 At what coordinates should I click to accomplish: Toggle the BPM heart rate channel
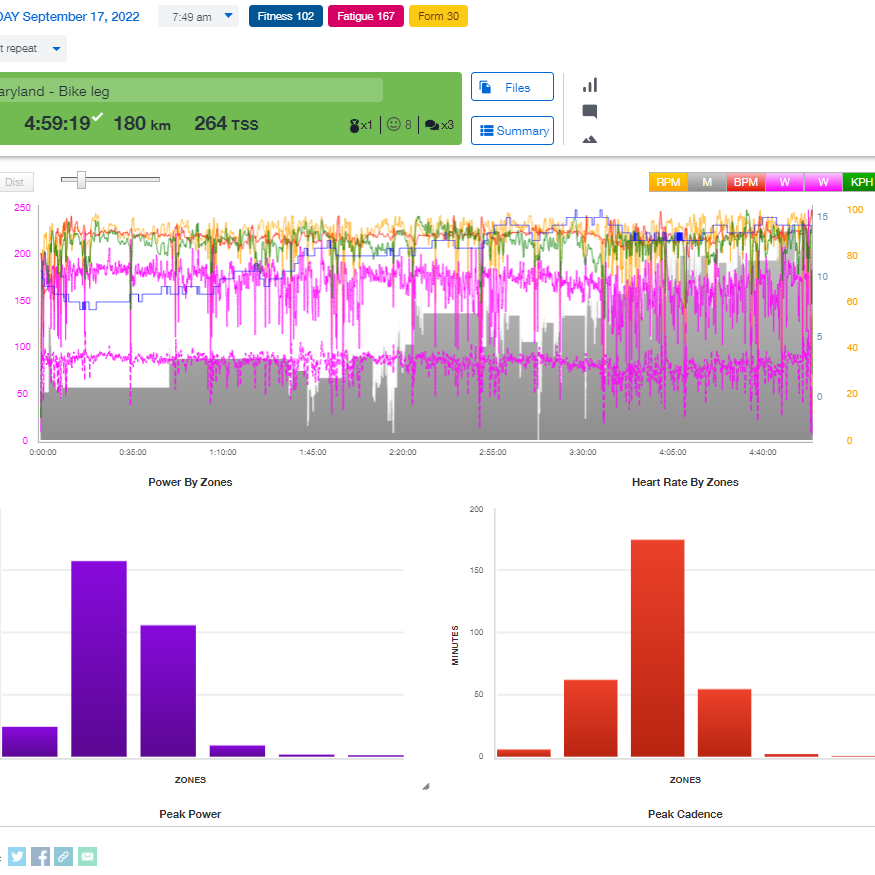[x=745, y=182]
